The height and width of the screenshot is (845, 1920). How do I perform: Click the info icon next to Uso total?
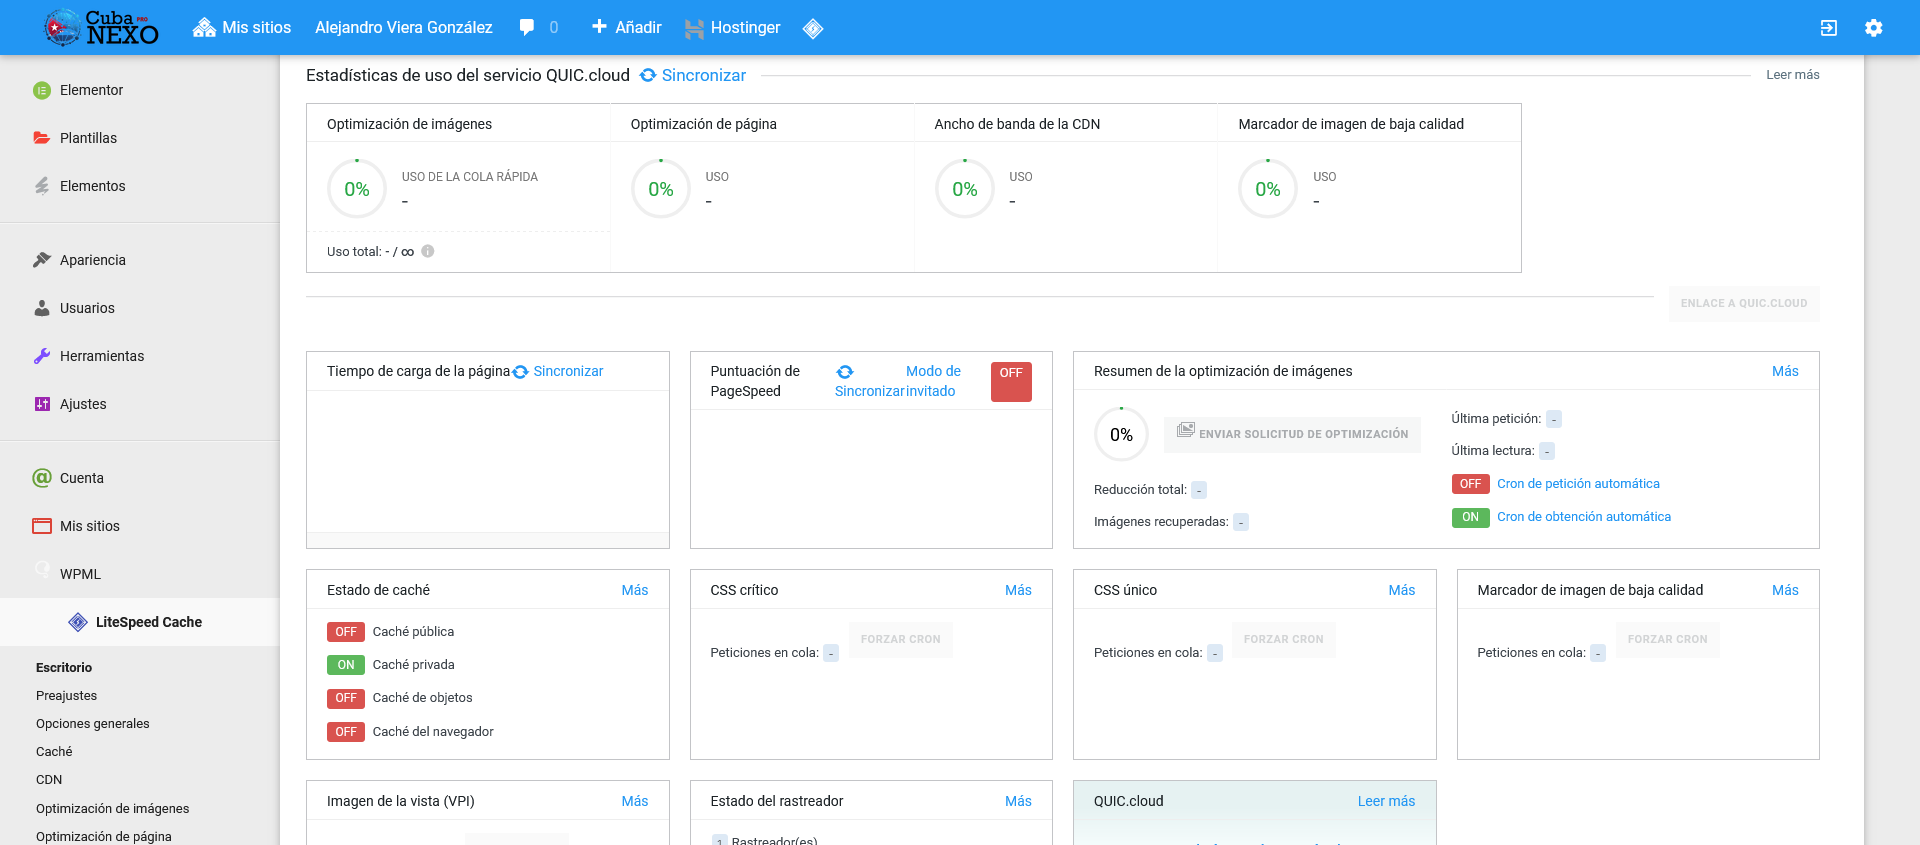point(428,251)
